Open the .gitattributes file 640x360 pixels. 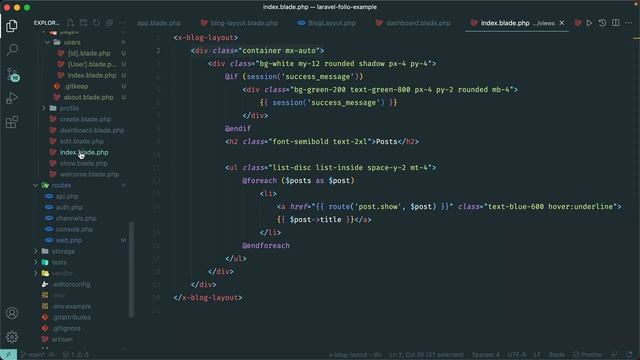tap(72, 318)
